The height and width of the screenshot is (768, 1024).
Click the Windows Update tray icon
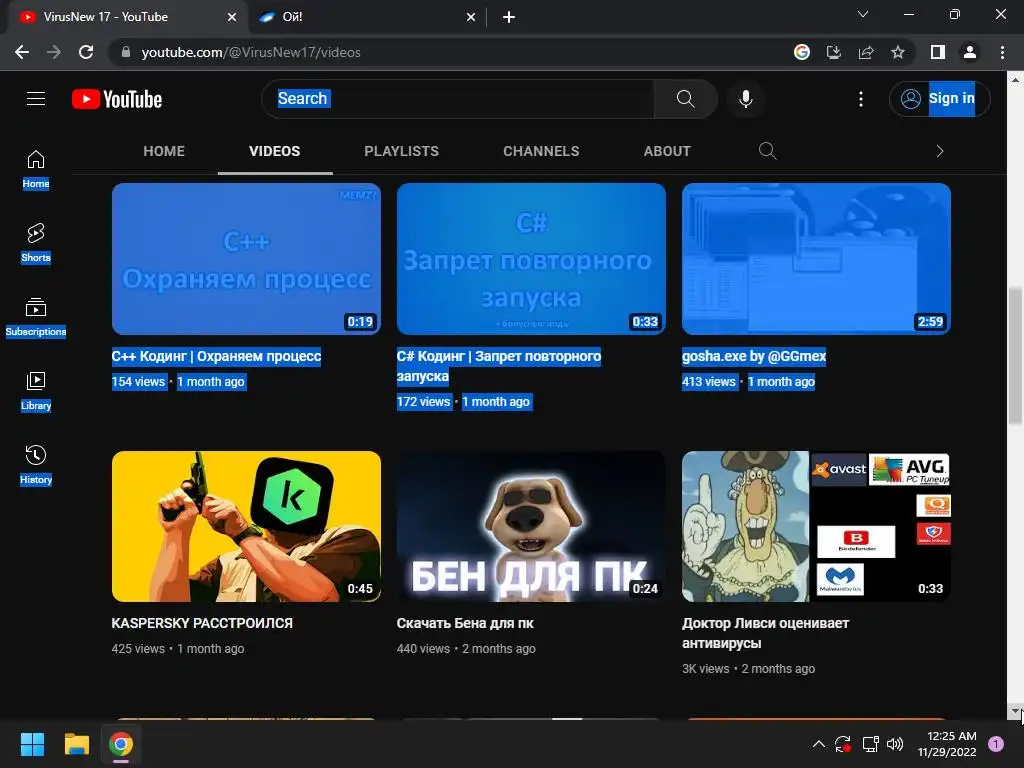tap(843, 744)
